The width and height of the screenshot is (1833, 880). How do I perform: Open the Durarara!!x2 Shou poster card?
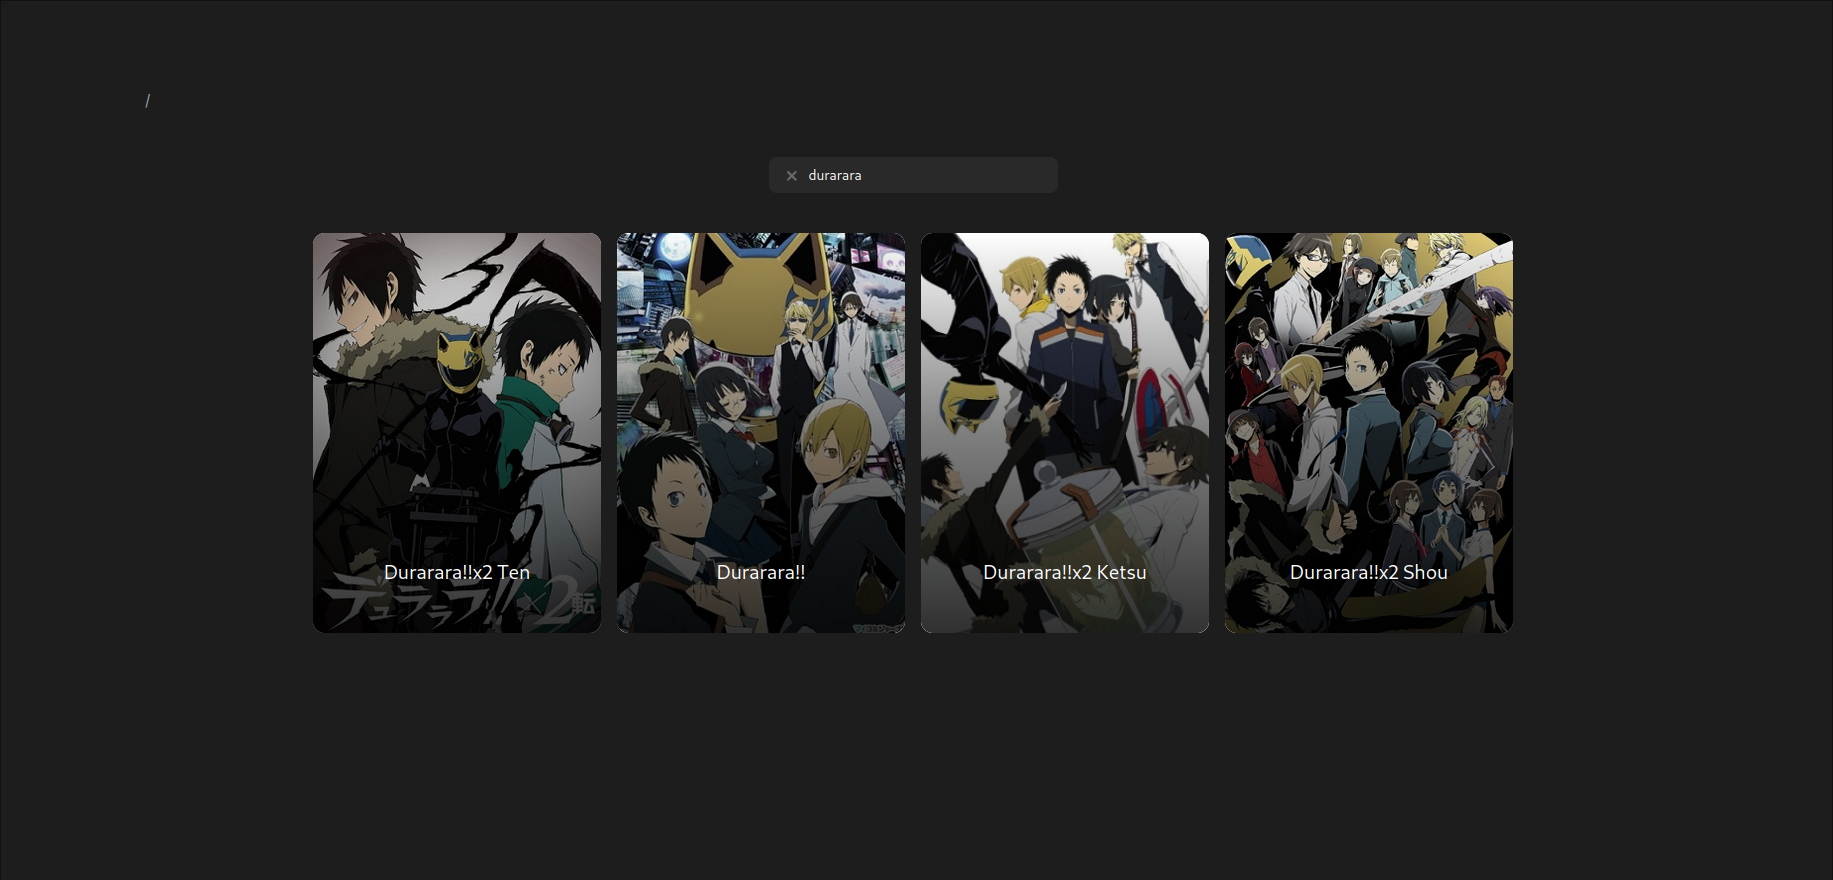click(x=1369, y=433)
